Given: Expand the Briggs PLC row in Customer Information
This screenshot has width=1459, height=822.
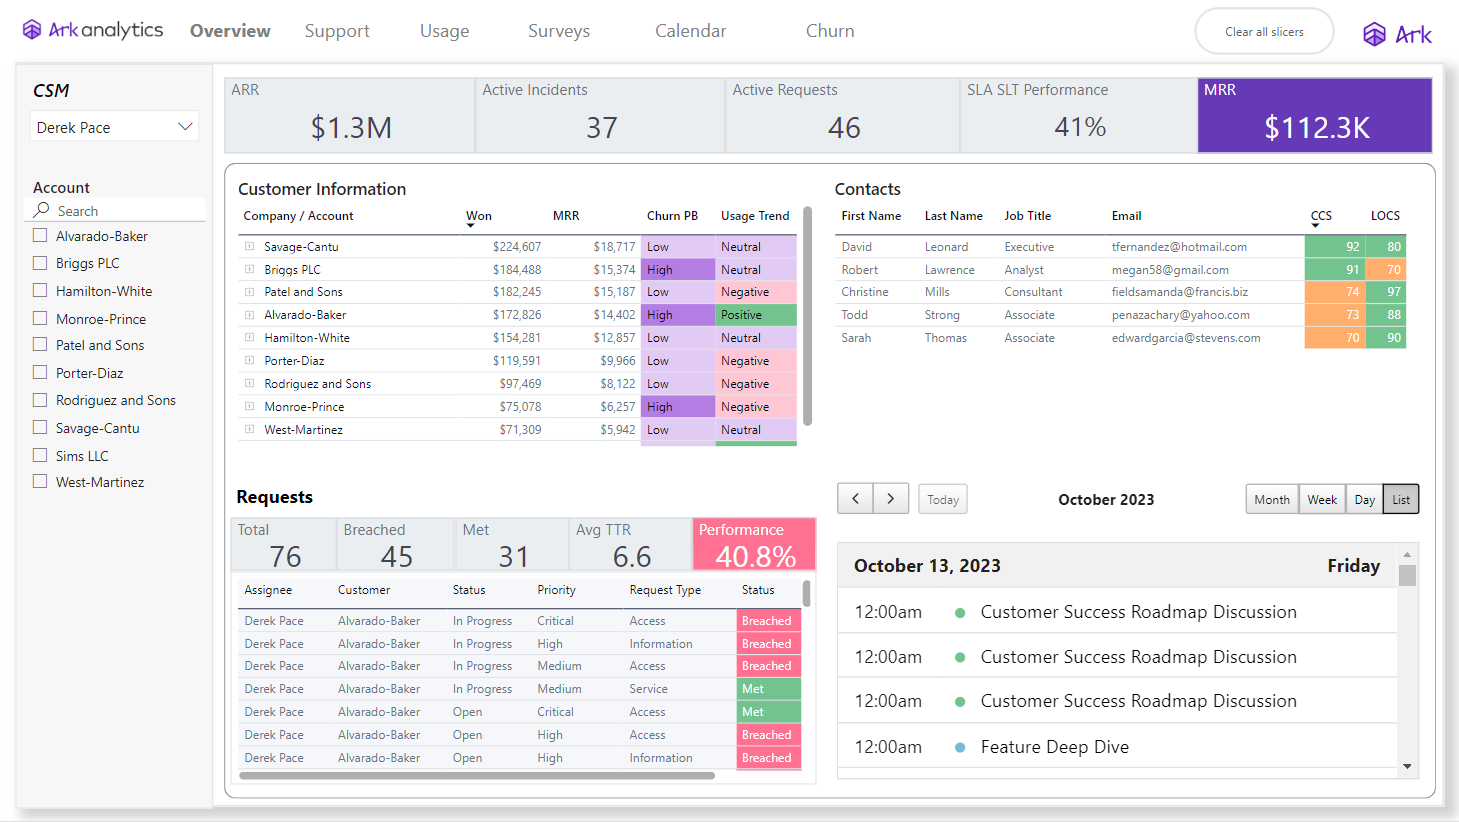Looking at the screenshot, I should point(247,269).
